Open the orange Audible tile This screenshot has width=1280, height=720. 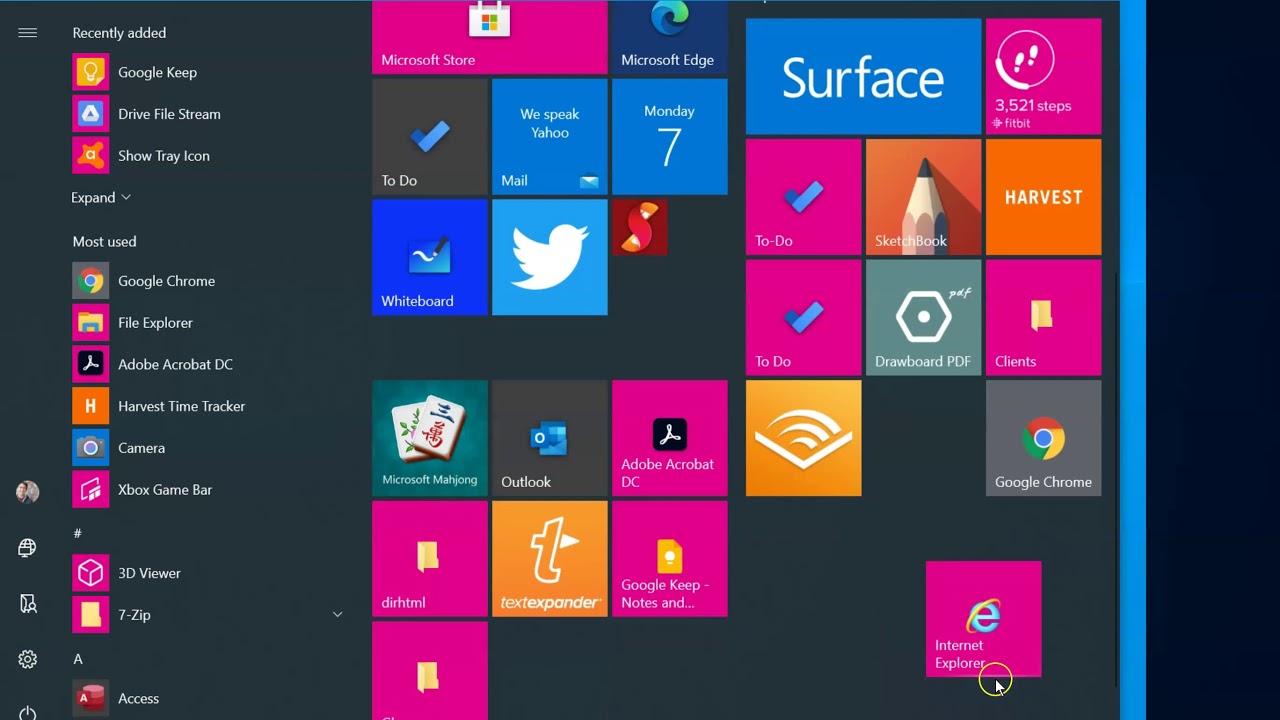pyautogui.click(x=803, y=438)
